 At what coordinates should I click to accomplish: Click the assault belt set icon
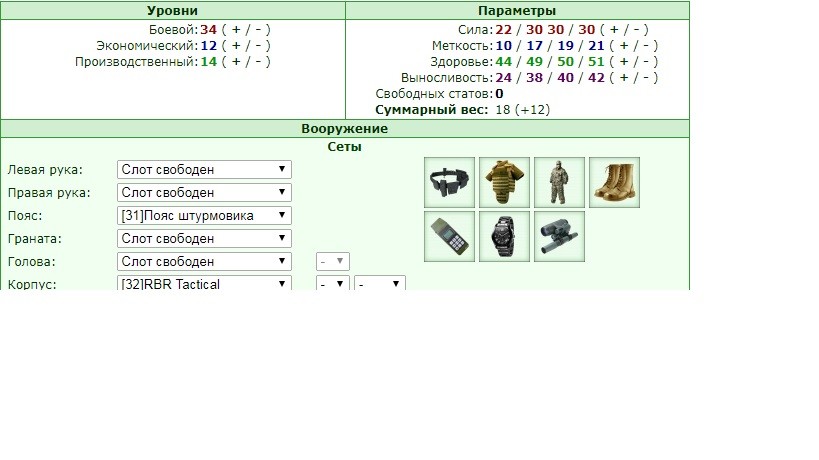coord(450,182)
